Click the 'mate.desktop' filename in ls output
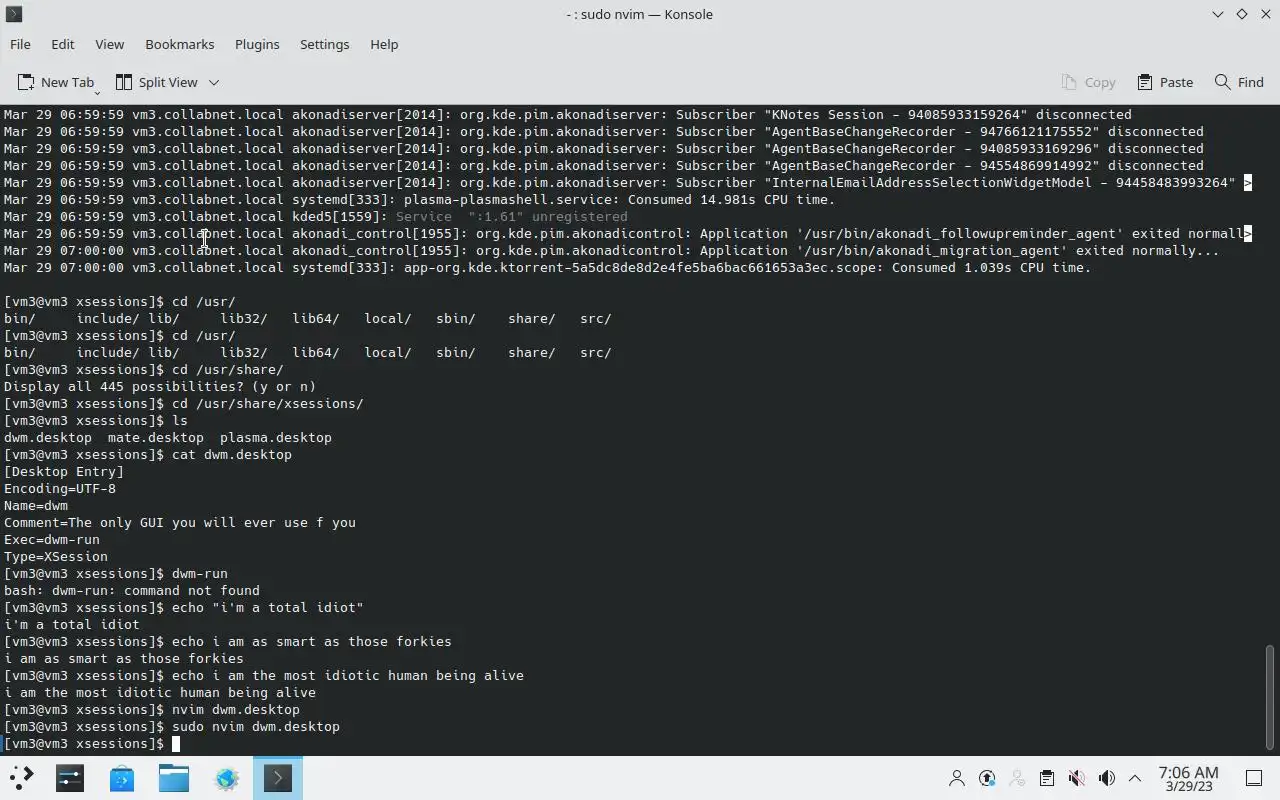This screenshot has height=800, width=1280. pos(156,438)
